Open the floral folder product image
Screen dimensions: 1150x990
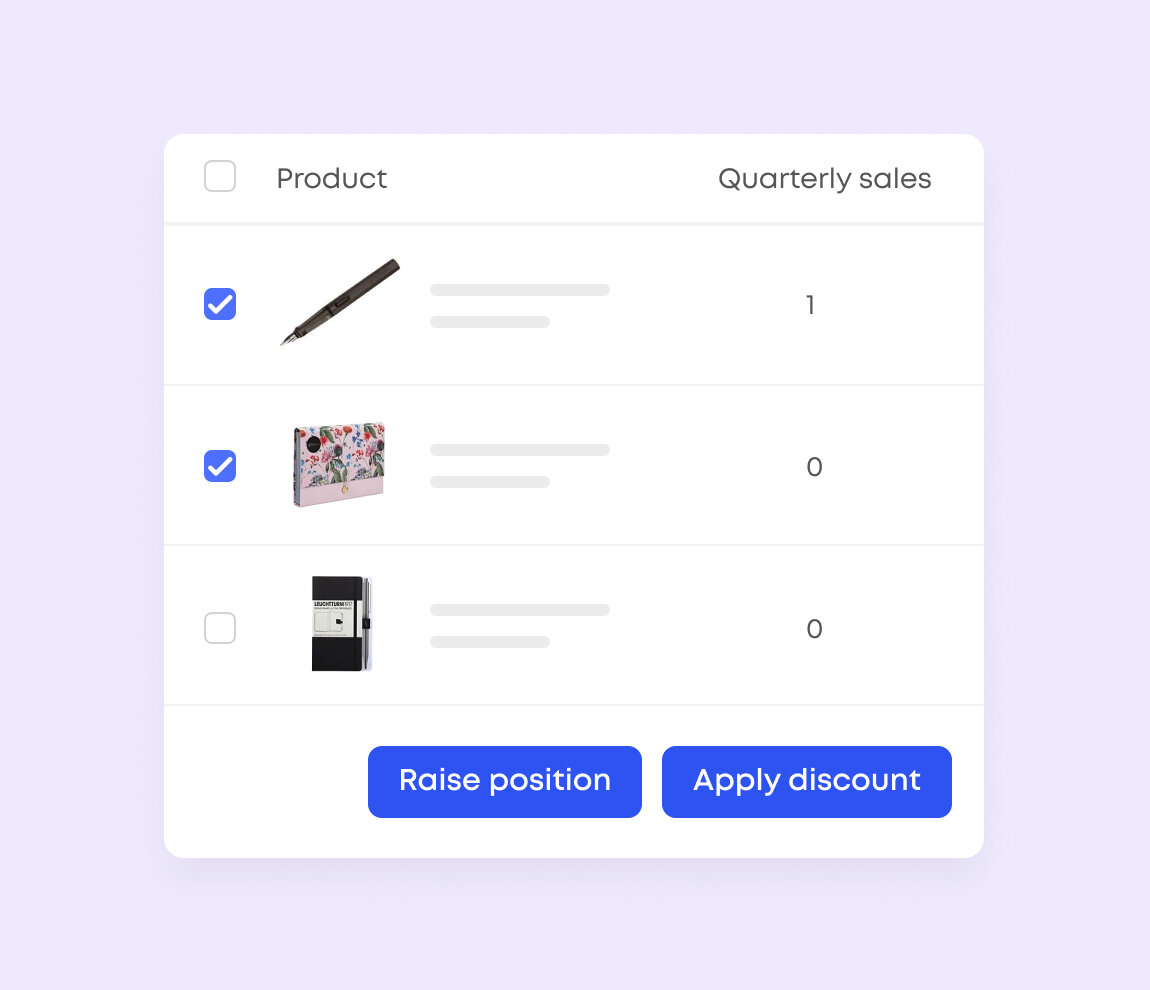click(340, 463)
